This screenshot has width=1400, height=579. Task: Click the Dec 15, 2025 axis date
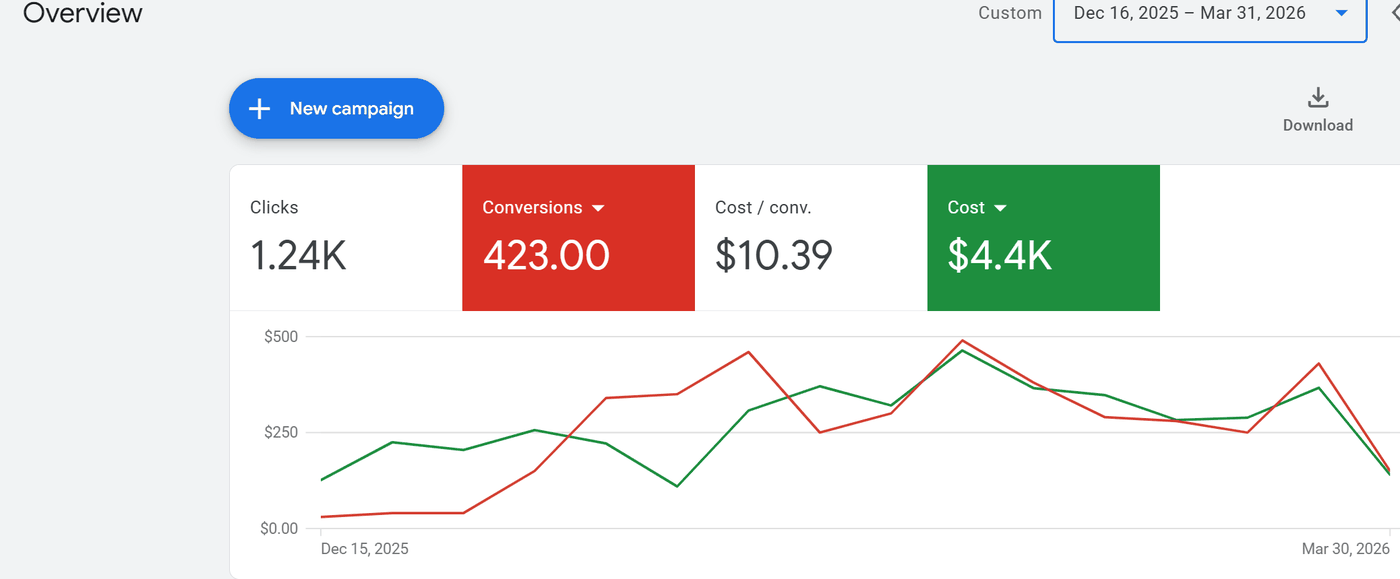(x=364, y=549)
